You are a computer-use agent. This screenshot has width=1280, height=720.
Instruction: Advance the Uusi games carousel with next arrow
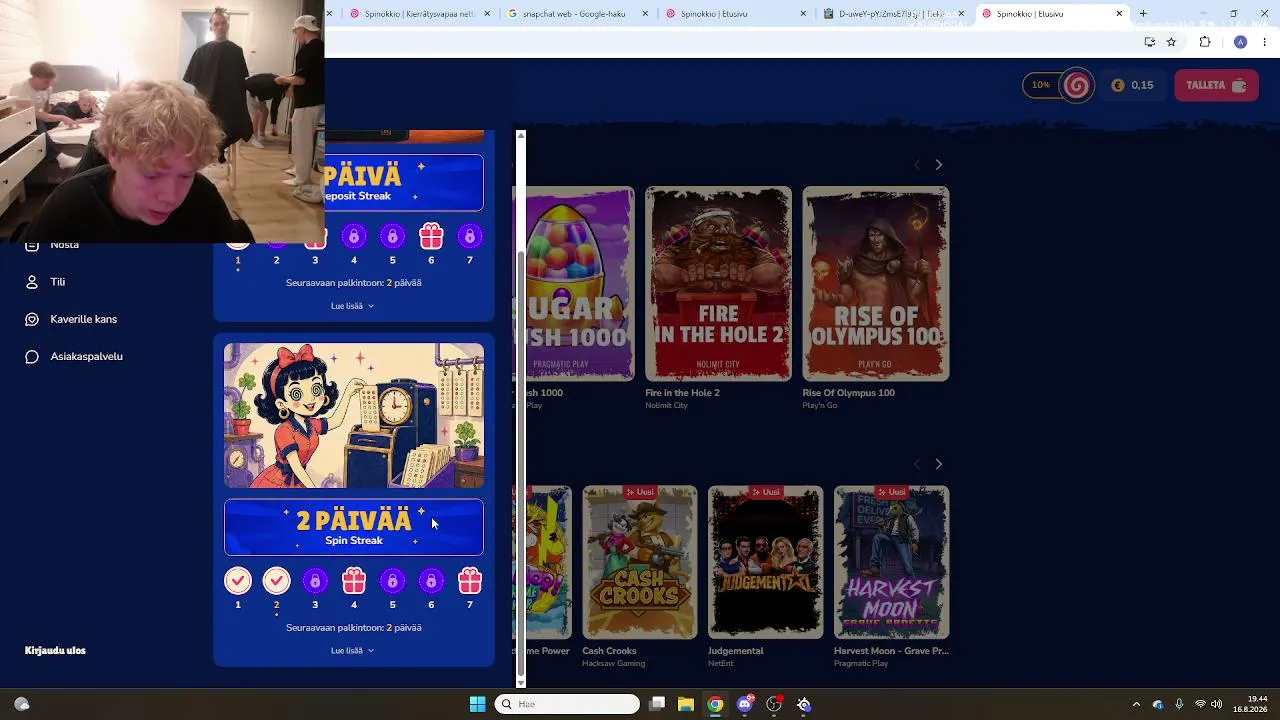click(x=938, y=464)
